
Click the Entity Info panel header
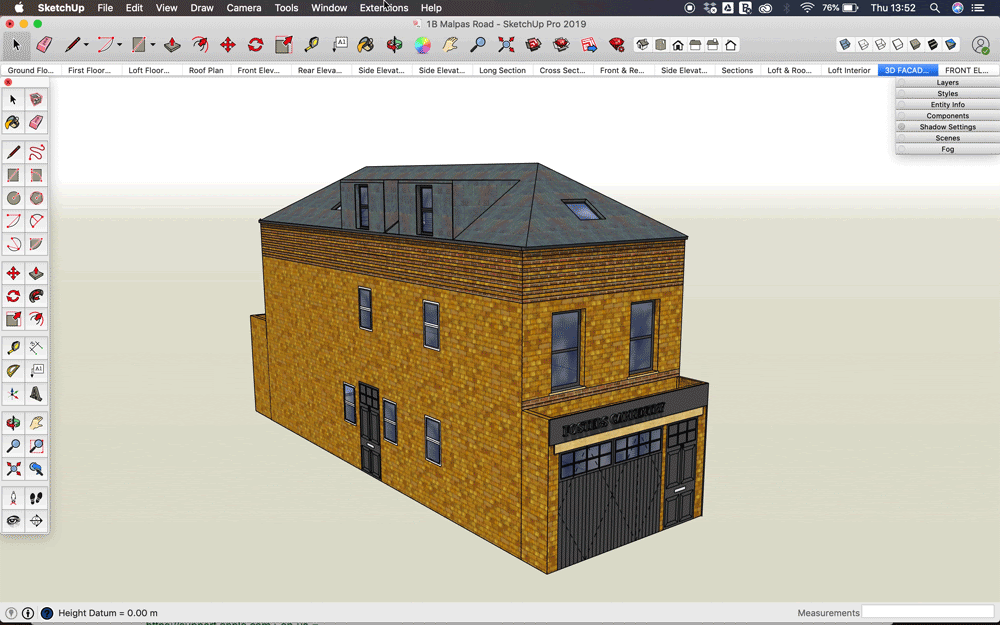tap(947, 105)
